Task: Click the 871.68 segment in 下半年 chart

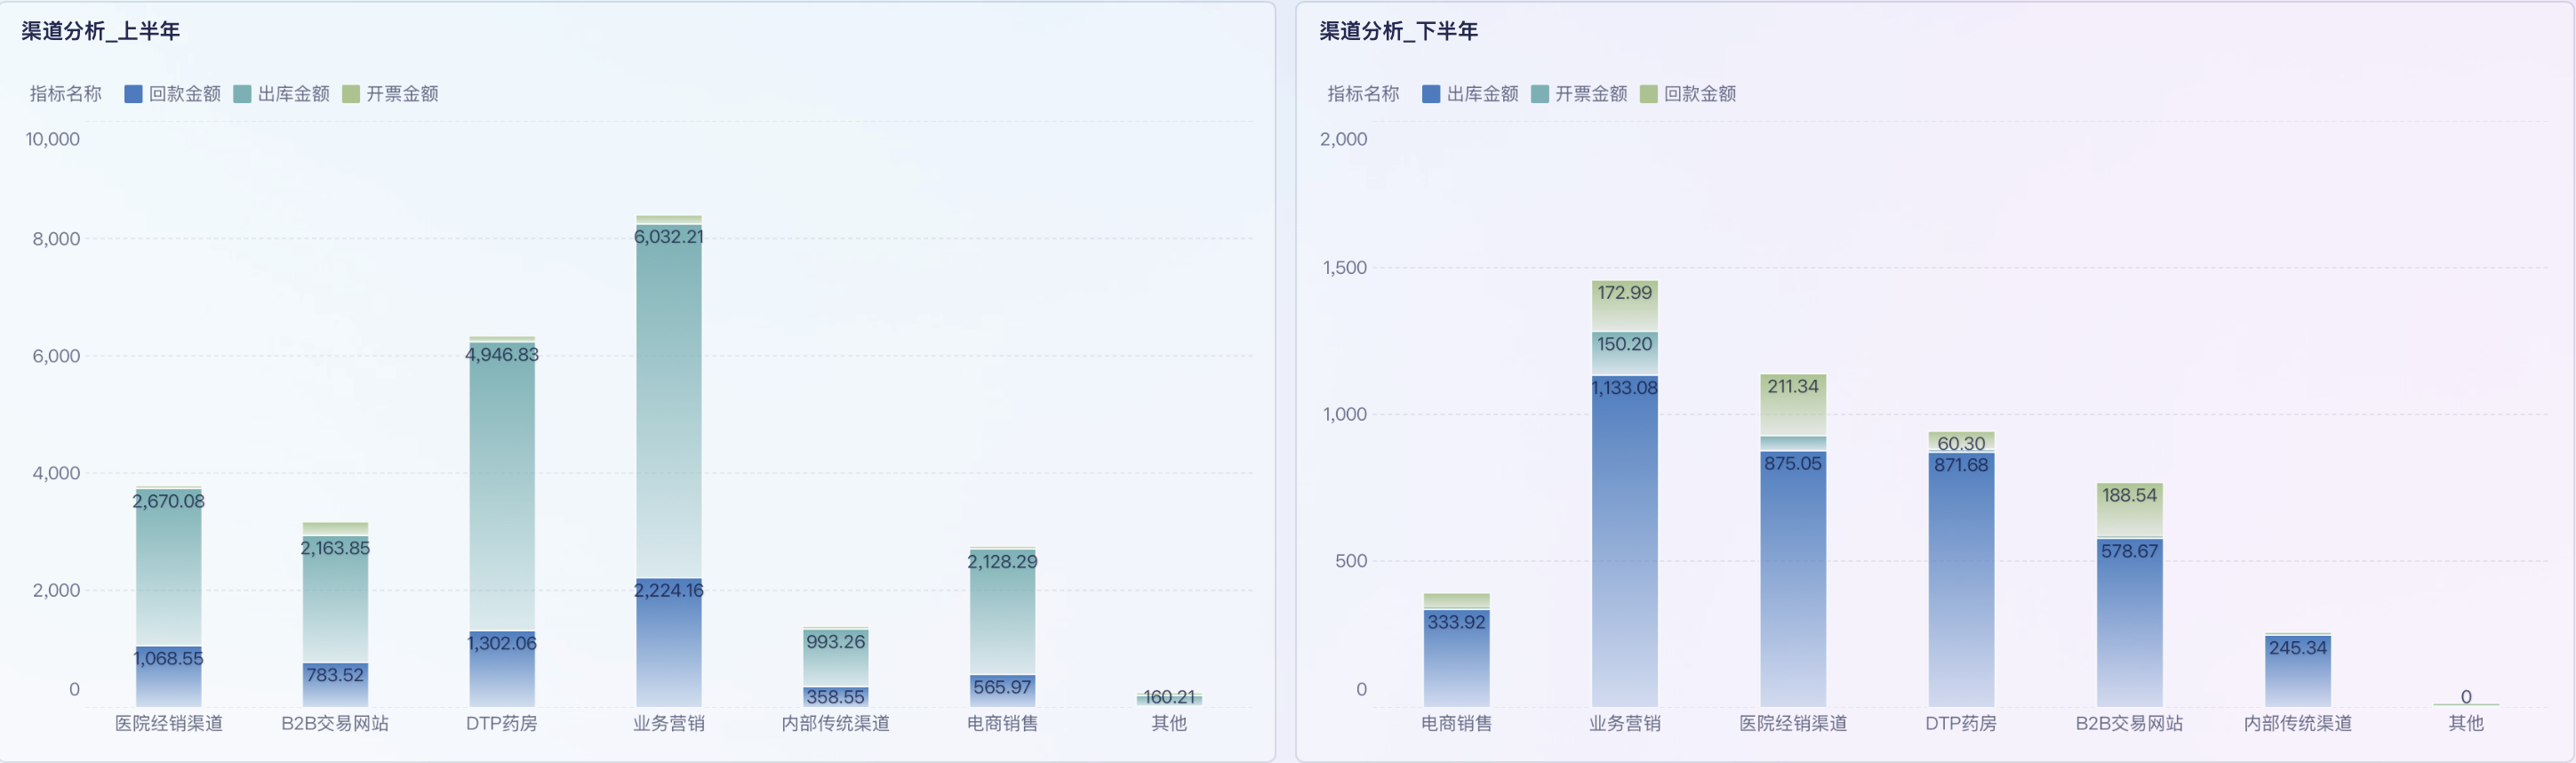Action: point(1961,580)
